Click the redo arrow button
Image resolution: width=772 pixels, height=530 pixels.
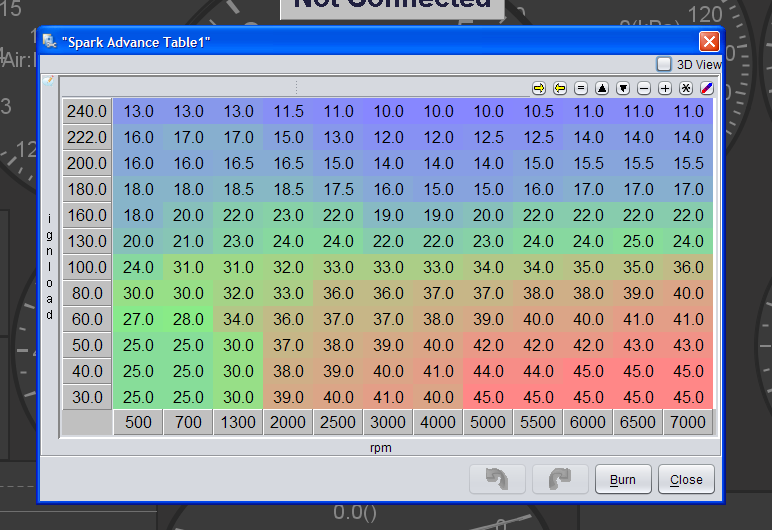click(x=560, y=479)
